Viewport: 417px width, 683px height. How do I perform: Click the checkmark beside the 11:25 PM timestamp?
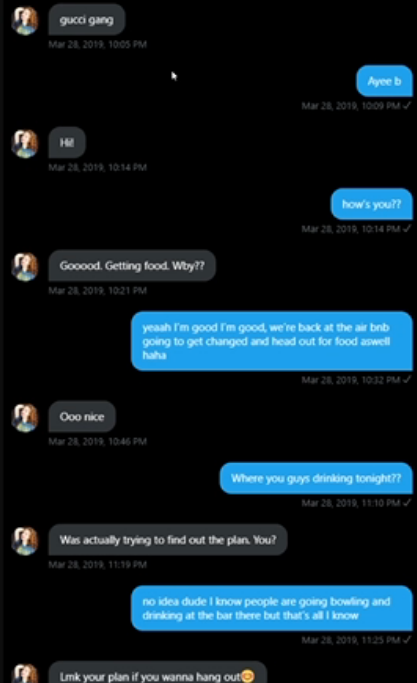[407, 639]
